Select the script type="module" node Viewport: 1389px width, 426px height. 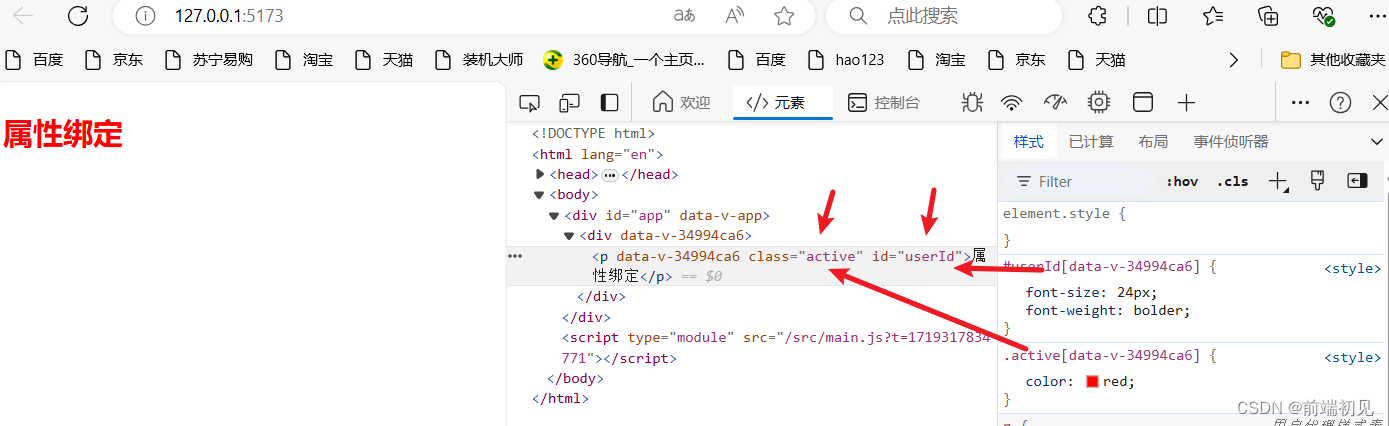coord(775,347)
